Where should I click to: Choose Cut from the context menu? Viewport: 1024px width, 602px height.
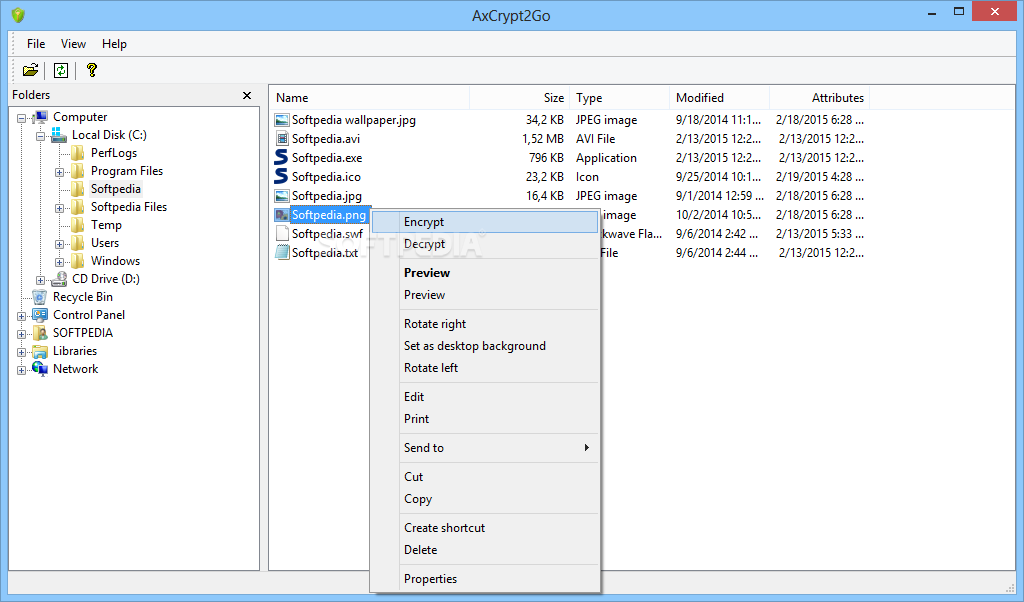(x=485, y=477)
